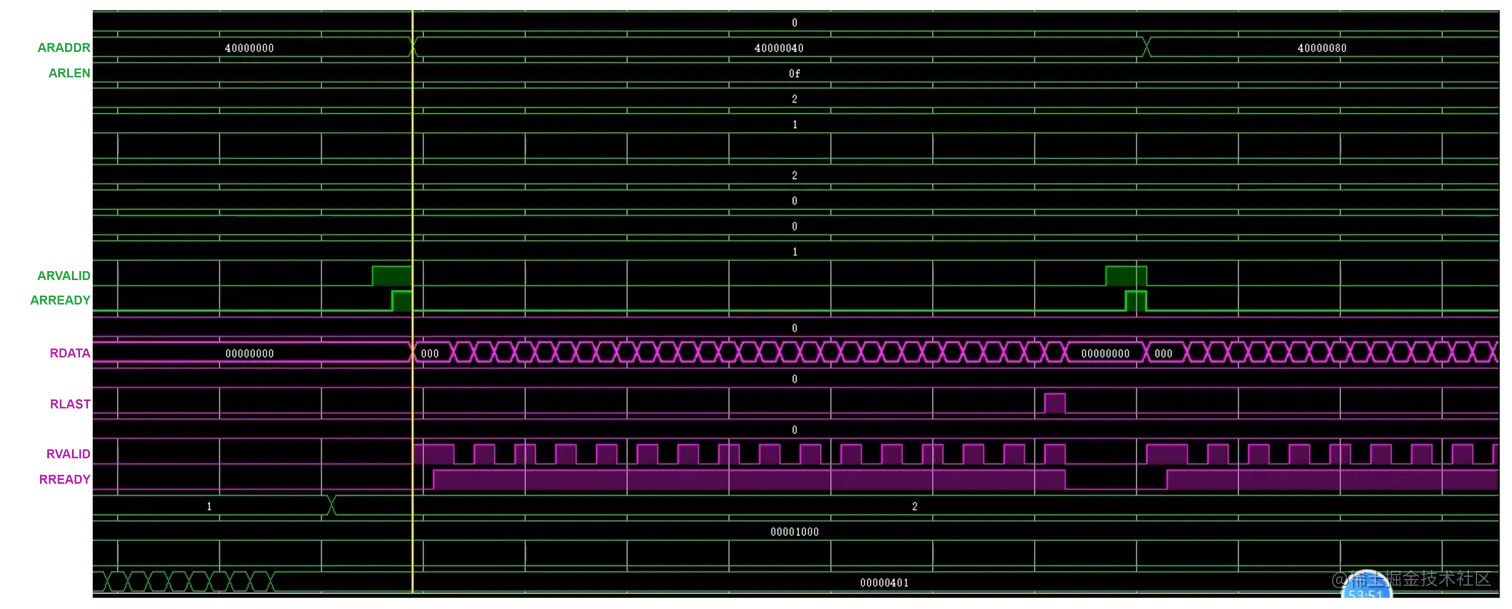Select the ARVALID signal label
The width and height of the screenshot is (1512, 609).
coord(64,275)
